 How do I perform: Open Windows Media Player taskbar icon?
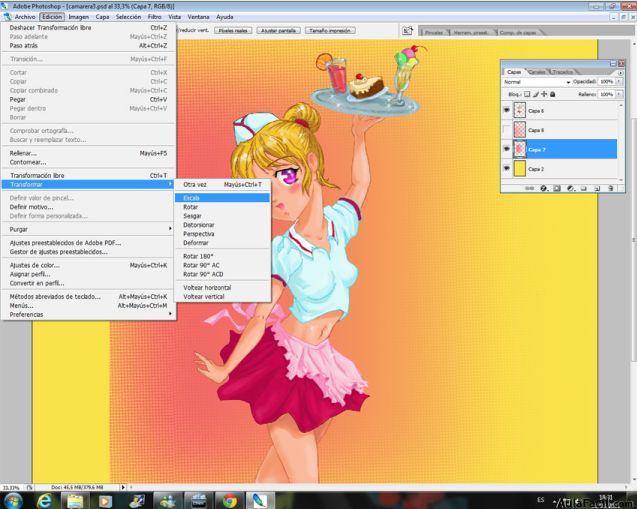[x=106, y=501]
